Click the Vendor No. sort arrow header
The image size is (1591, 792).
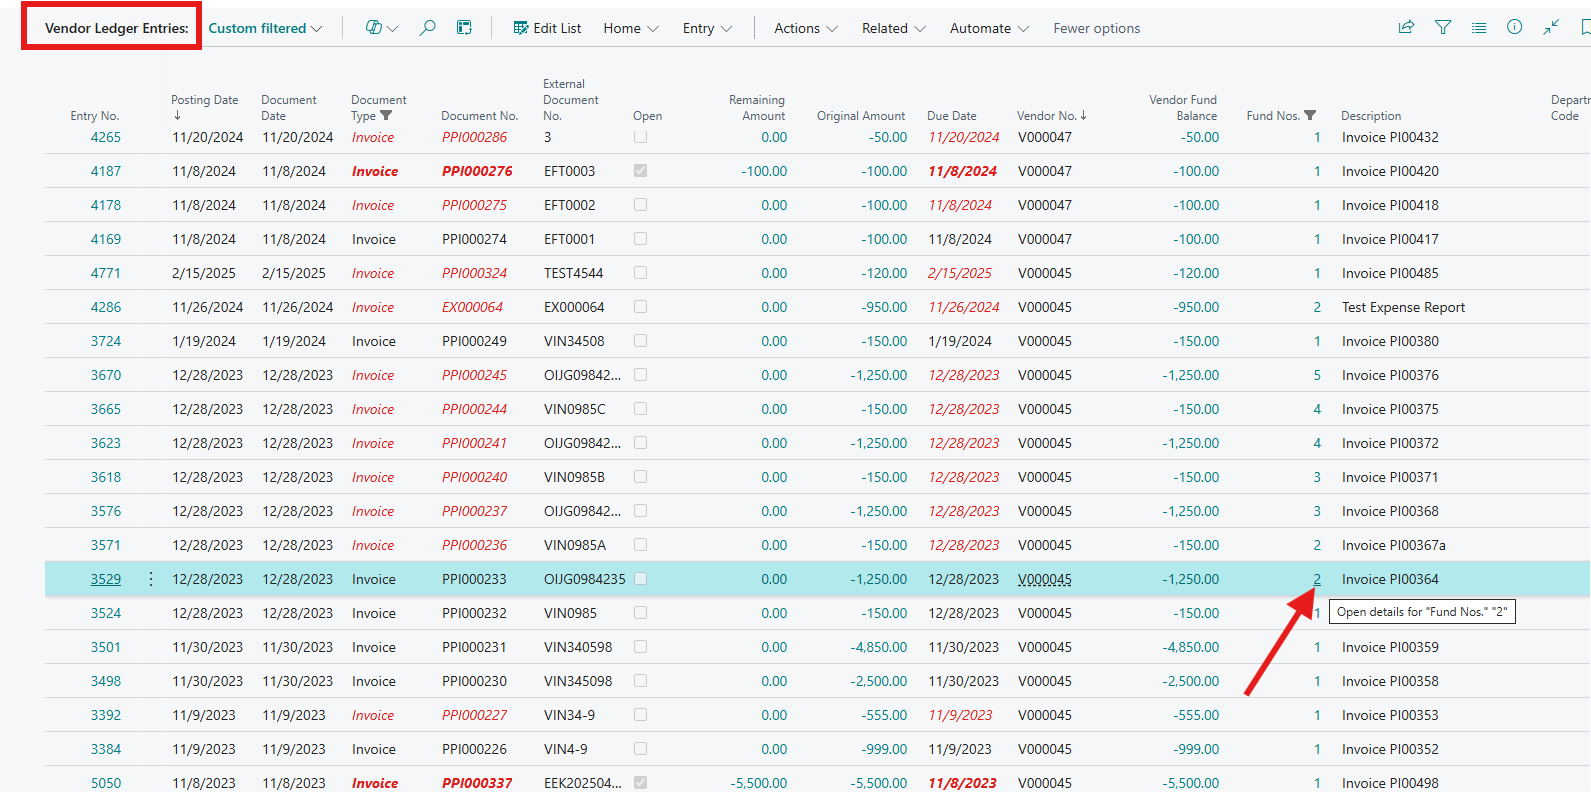click(1052, 116)
